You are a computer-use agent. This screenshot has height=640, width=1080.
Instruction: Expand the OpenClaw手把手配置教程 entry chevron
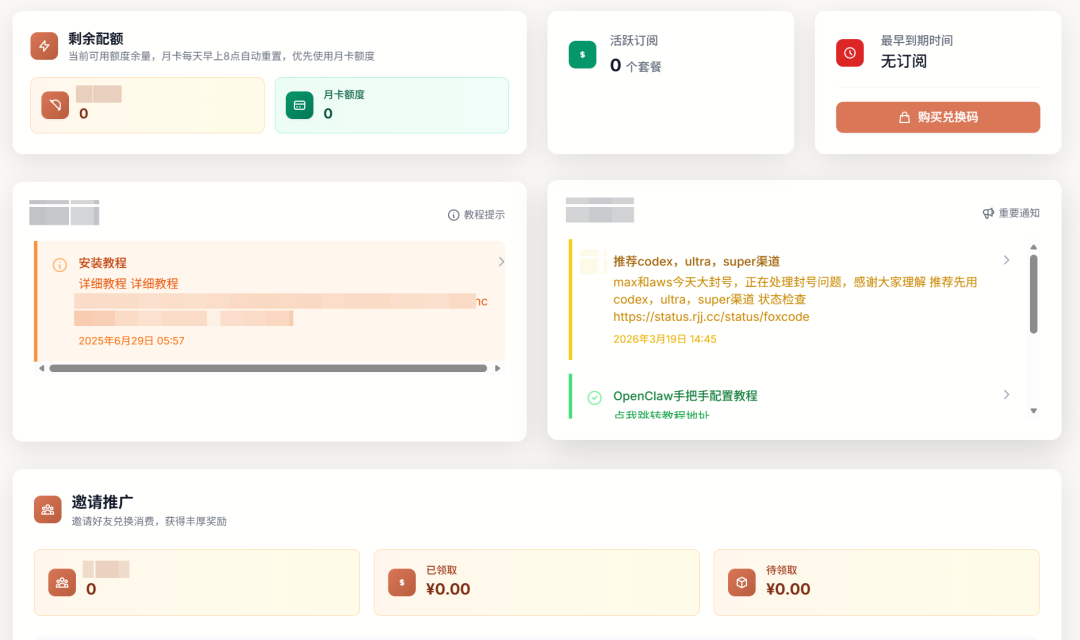[1007, 394]
